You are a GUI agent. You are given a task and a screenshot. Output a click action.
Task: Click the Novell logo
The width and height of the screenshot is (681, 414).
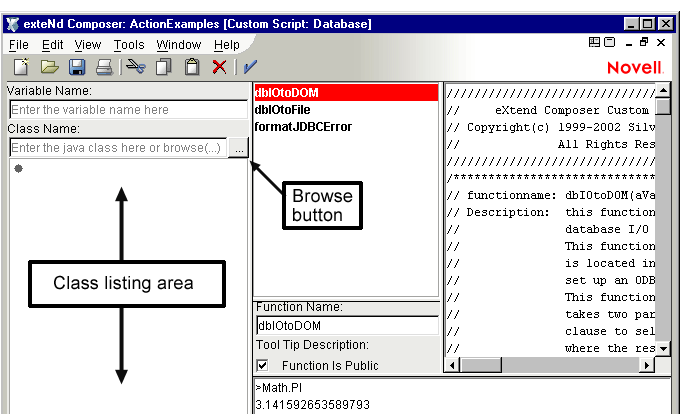[635, 68]
